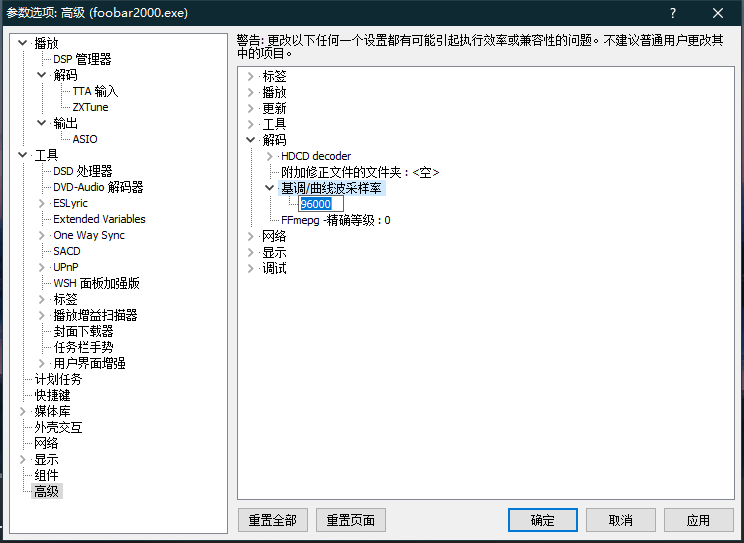
Task: Open the DSD 处理器 page
Action: [x=83, y=171]
